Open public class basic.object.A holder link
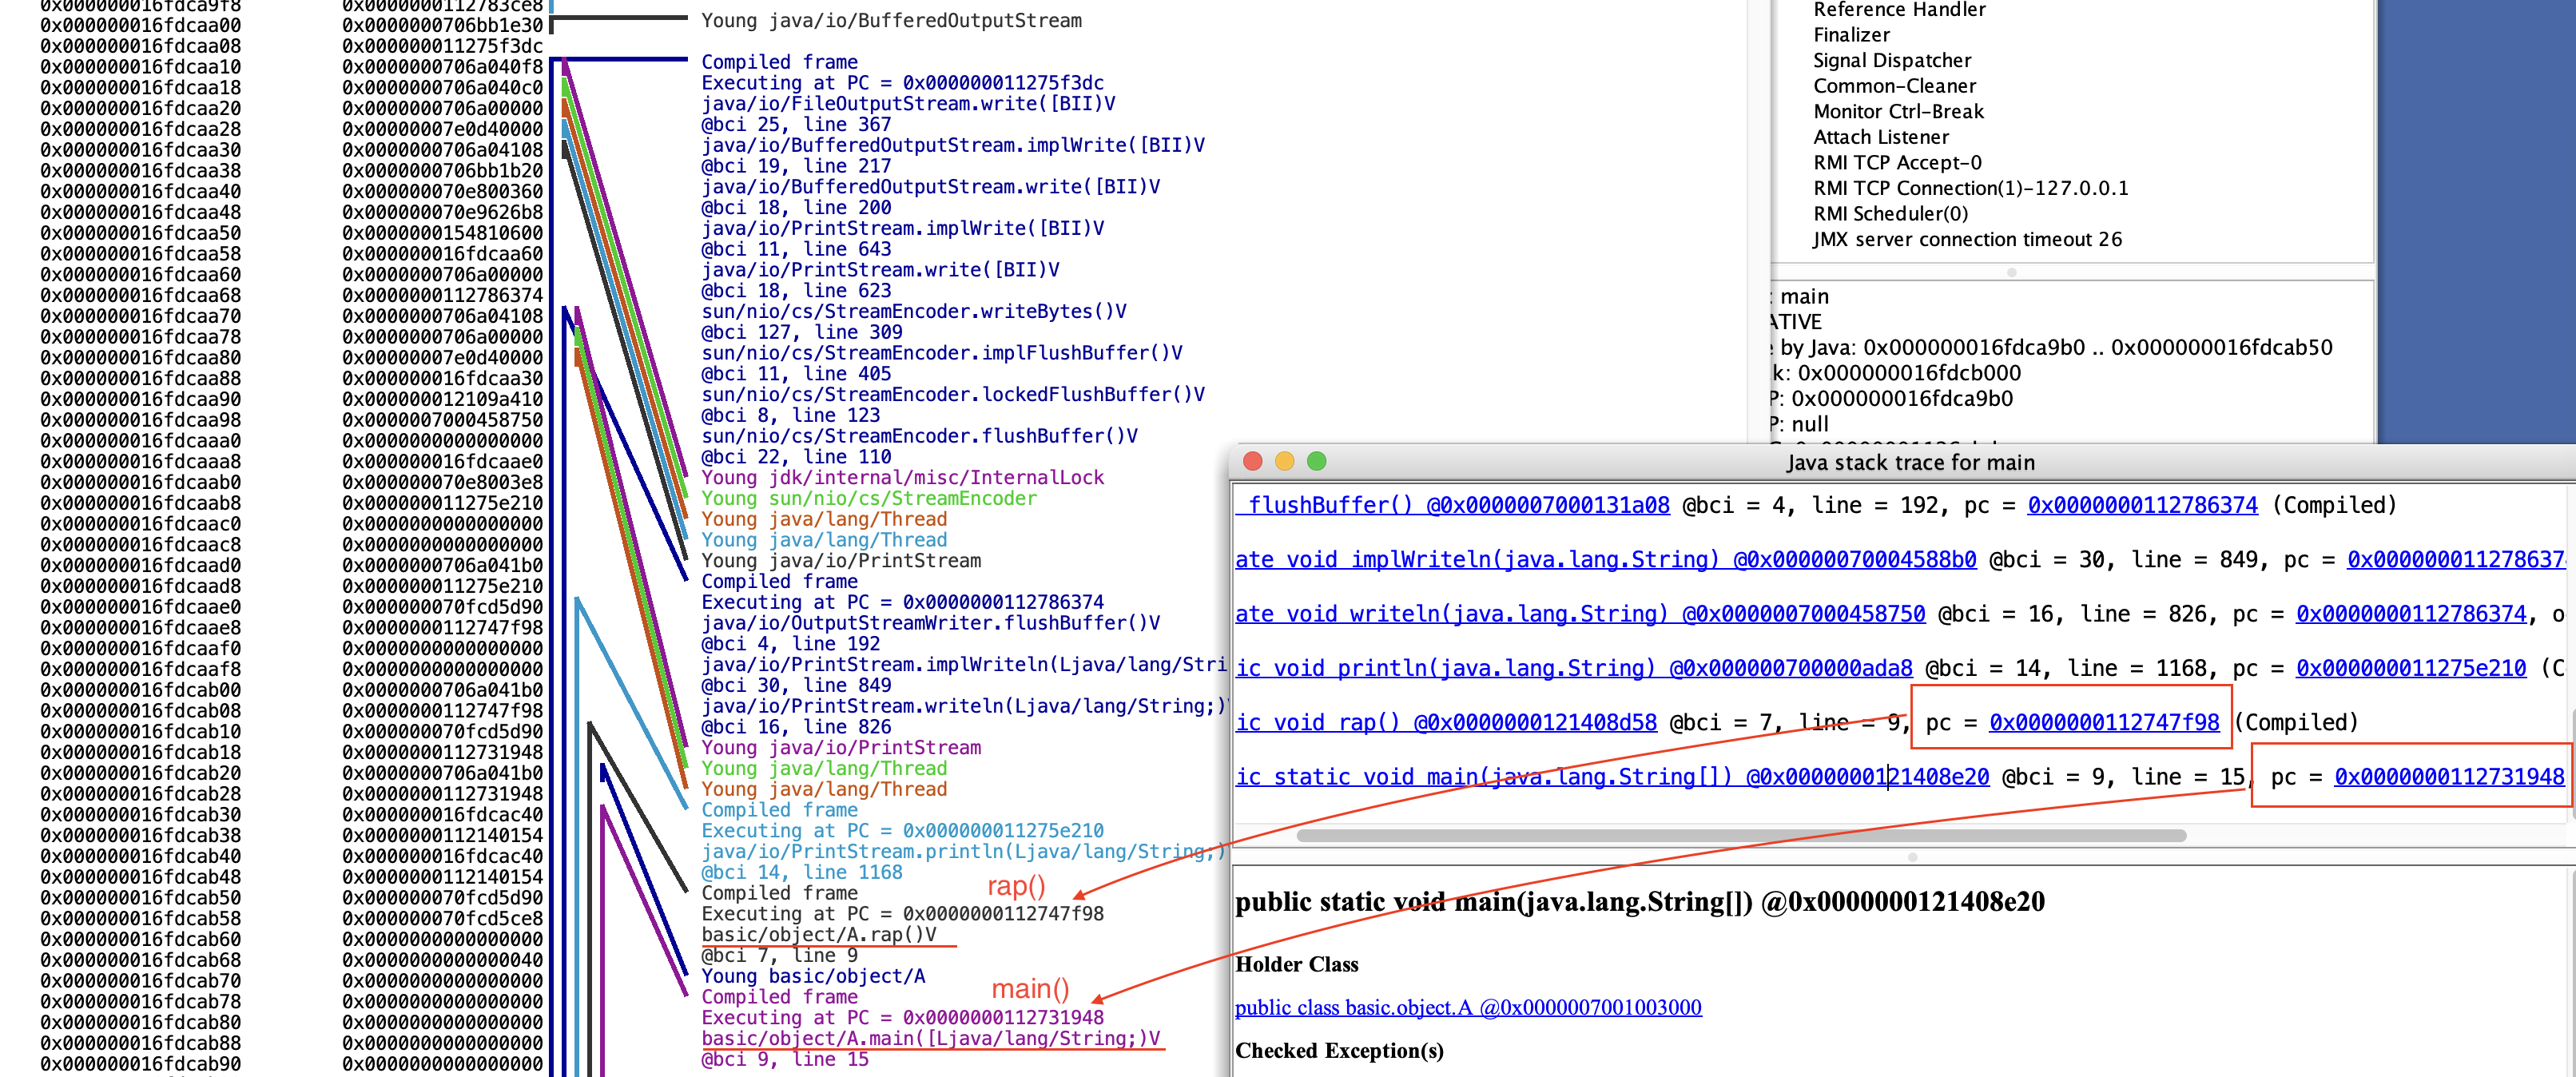The height and width of the screenshot is (1077, 2576). (x=1467, y=1007)
